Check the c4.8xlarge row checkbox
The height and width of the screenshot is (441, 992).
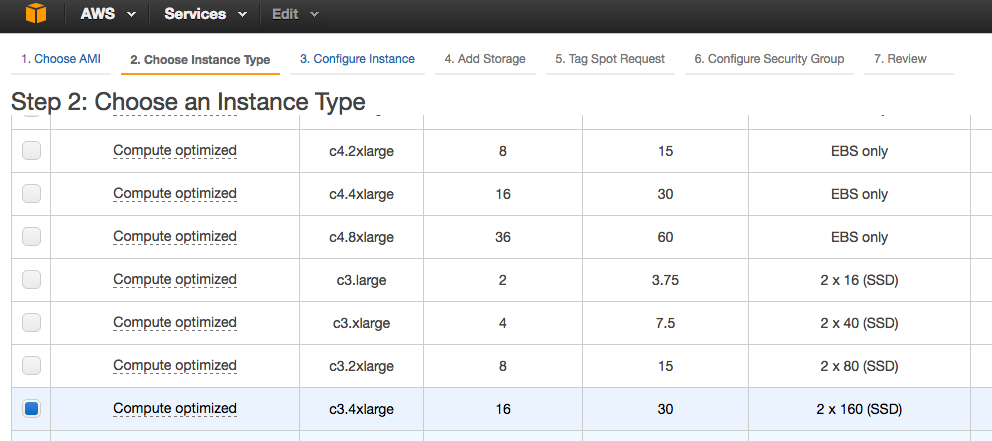click(32, 237)
